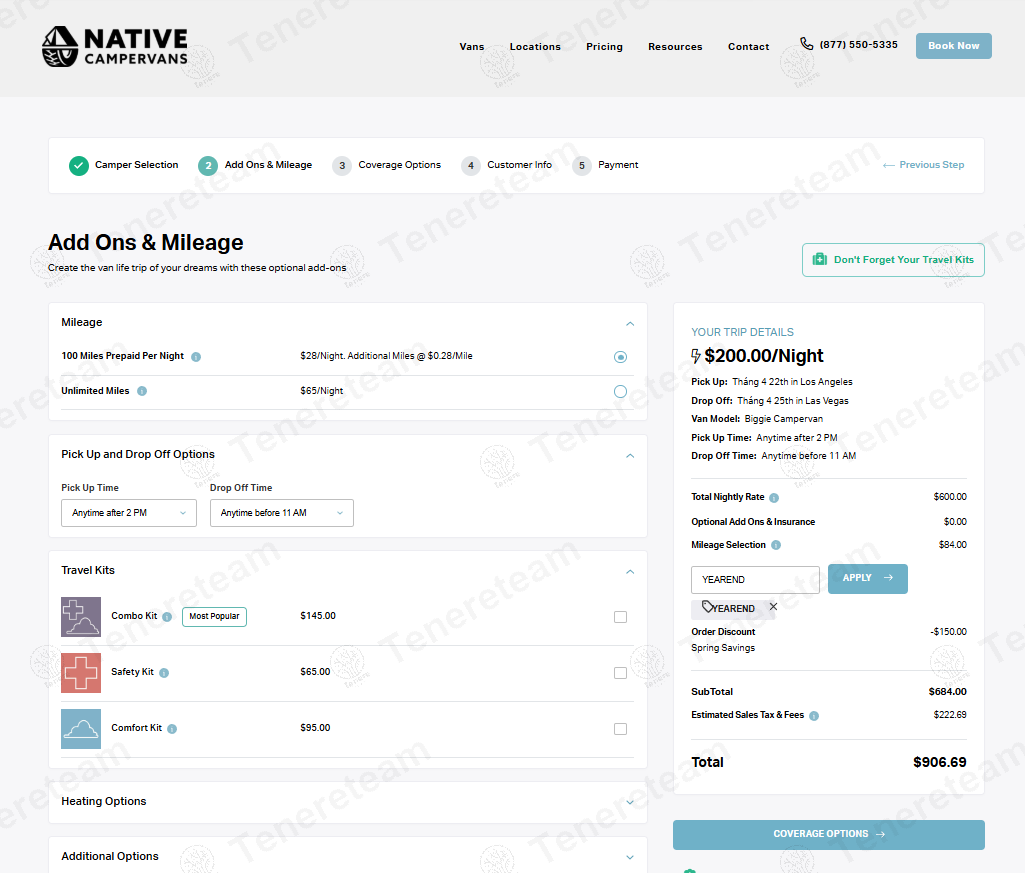
Task: Click info icon beside Estimated Sales Tax & Fees
Action: tap(814, 716)
